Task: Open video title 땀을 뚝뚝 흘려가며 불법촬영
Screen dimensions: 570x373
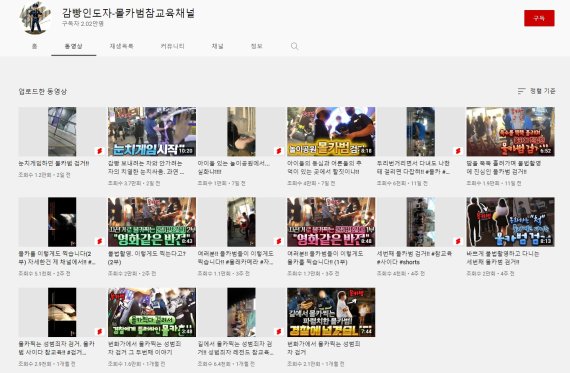Action: coord(504,168)
